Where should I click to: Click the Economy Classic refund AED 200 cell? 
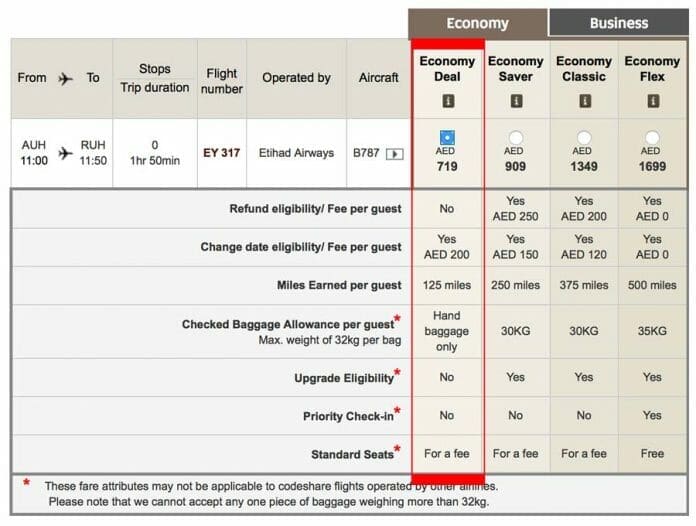[584, 209]
